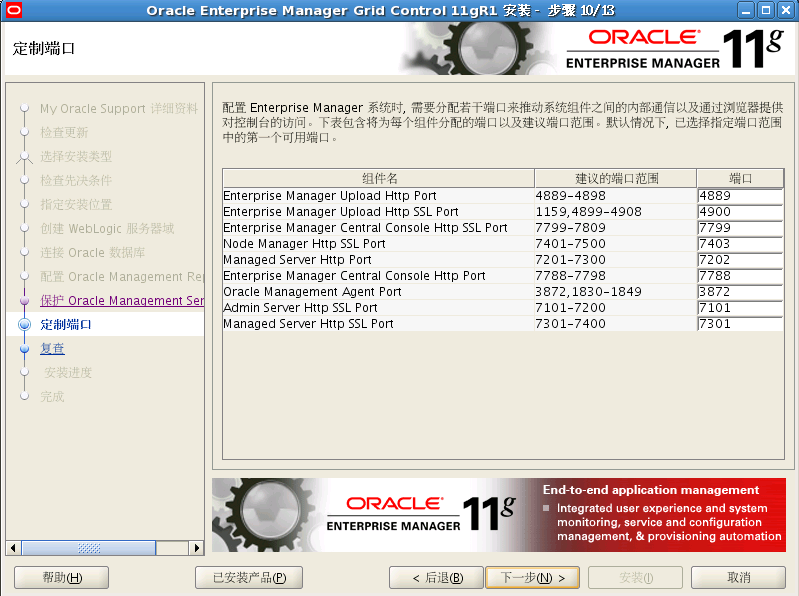Click the Oracle logo icon in the title bar

pos(13,10)
